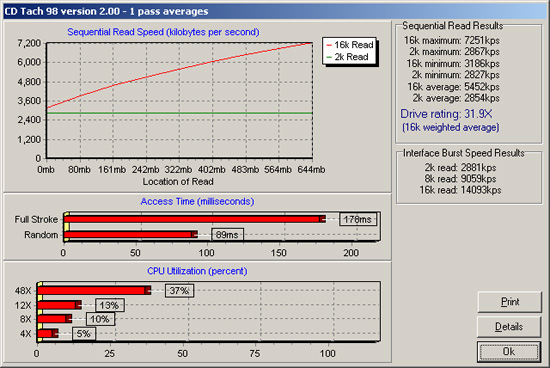550x368 pixels.
Task: Select the 178ms value label
Action: tap(358, 220)
